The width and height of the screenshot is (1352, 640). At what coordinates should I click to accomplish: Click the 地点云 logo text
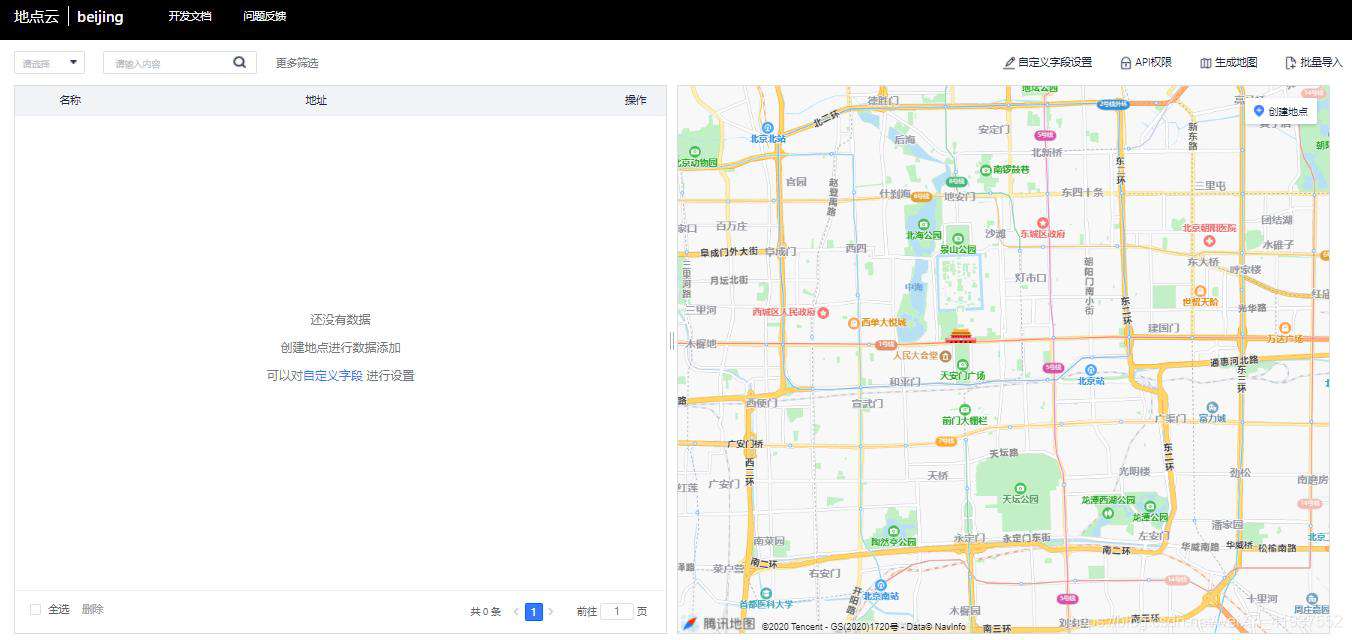pyautogui.click(x=36, y=17)
